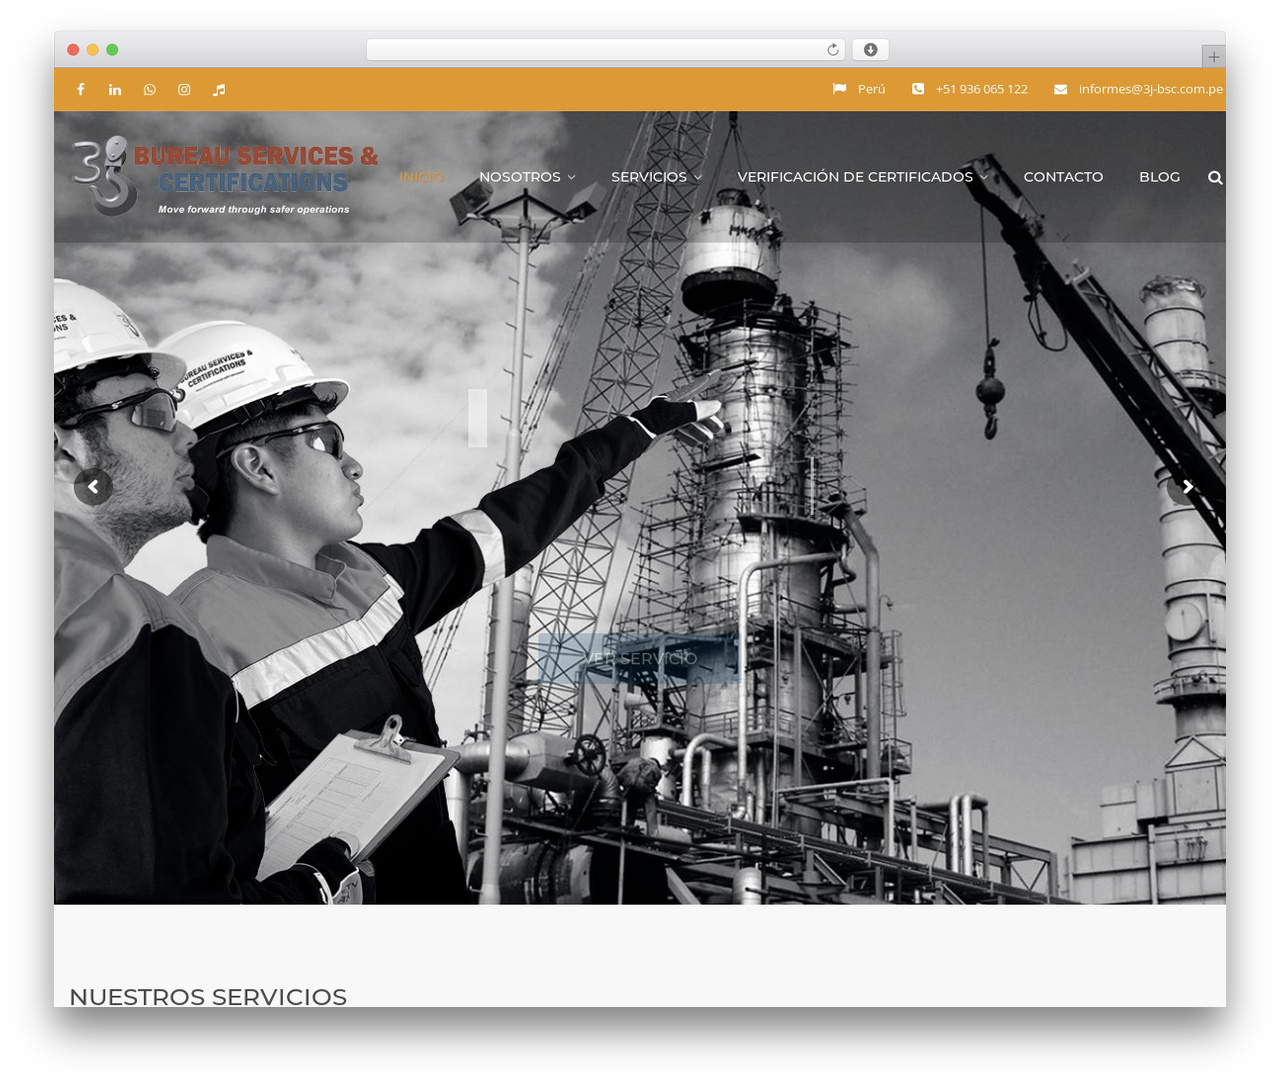Click the music note social icon
This screenshot has height=1084, width=1280.
(219, 89)
